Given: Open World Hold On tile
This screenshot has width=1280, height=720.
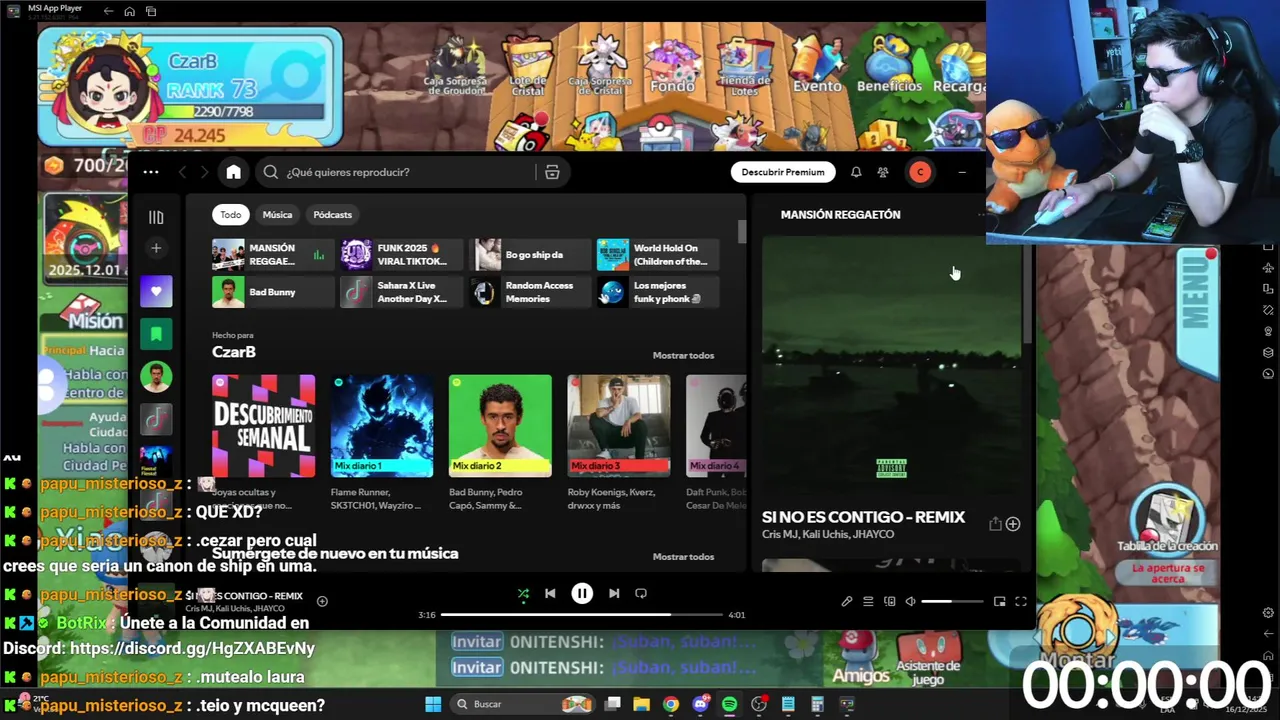Looking at the screenshot, I should pos(657,255).
